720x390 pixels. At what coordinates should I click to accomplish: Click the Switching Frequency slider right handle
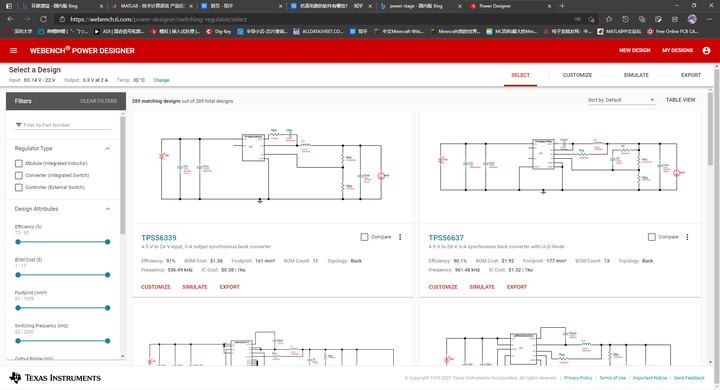pos(107,341)
